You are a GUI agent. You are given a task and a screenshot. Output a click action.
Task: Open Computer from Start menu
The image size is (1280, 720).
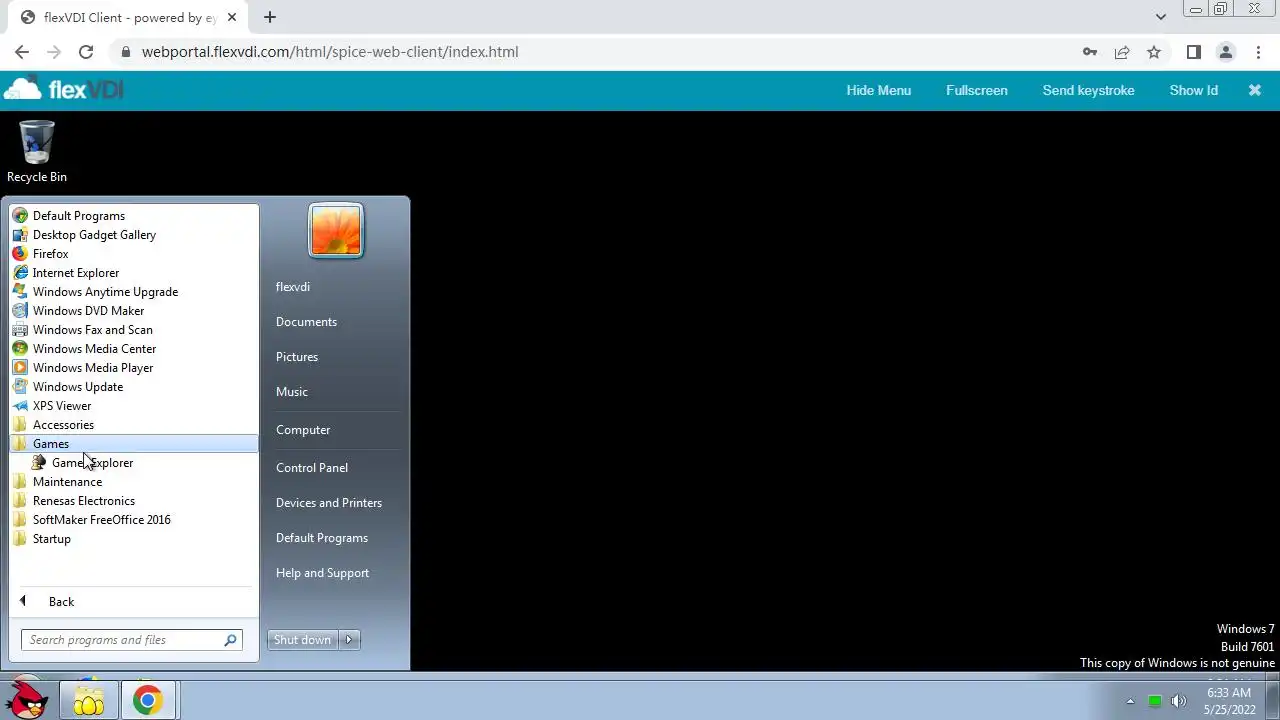(303, 430)
